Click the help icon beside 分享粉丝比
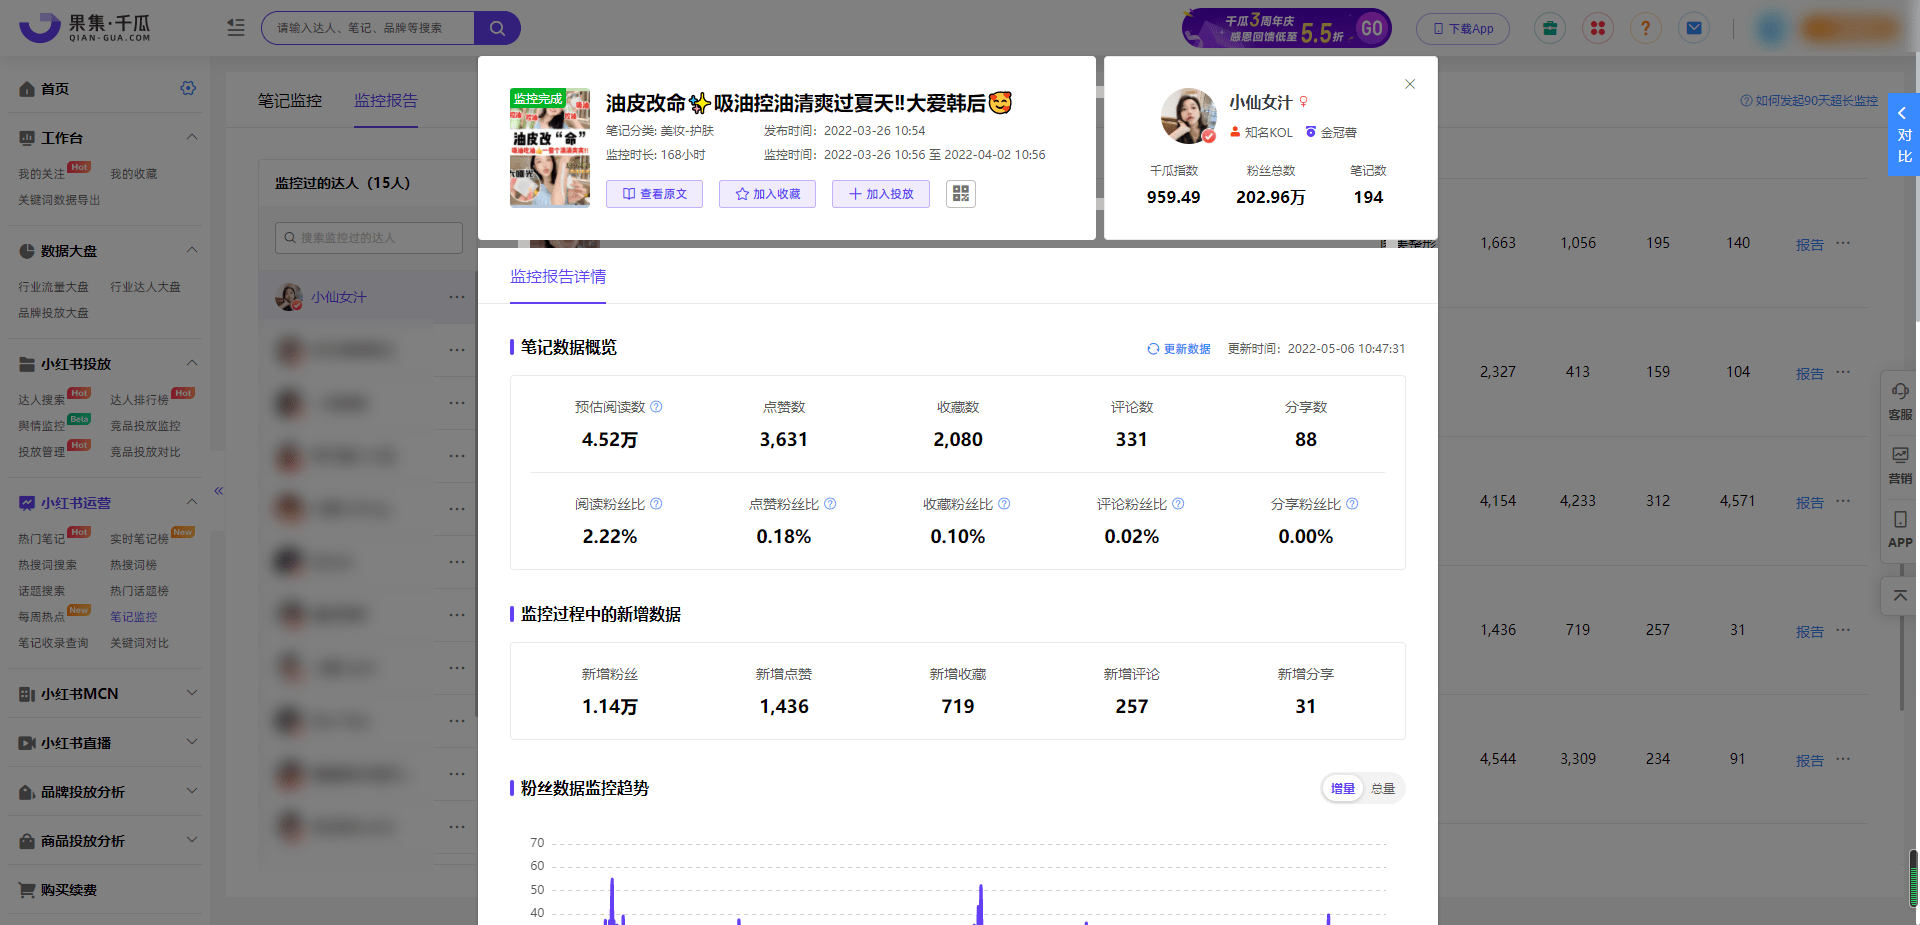Viewport: 1920px width, 925px height. coord(1352,504)
